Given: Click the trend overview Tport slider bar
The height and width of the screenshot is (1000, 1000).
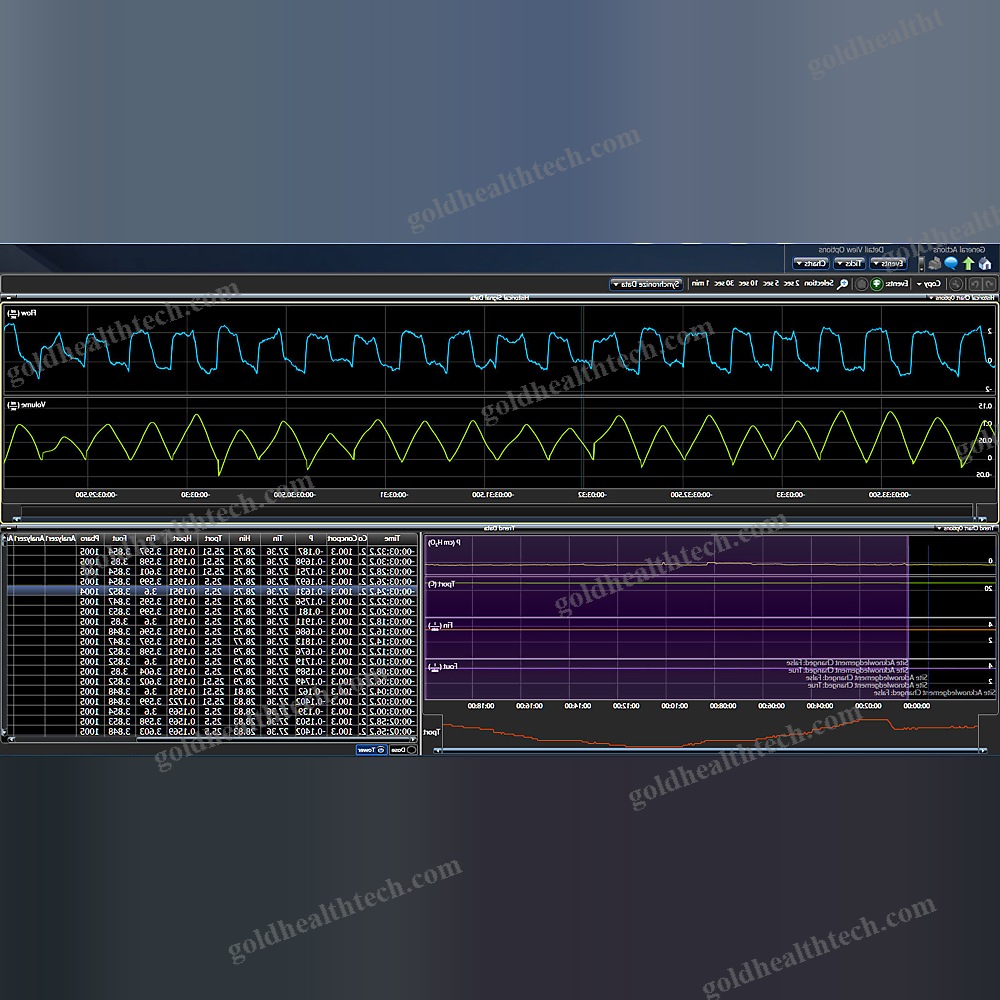Looking at the screenshot, I should (x=709, y=751).
